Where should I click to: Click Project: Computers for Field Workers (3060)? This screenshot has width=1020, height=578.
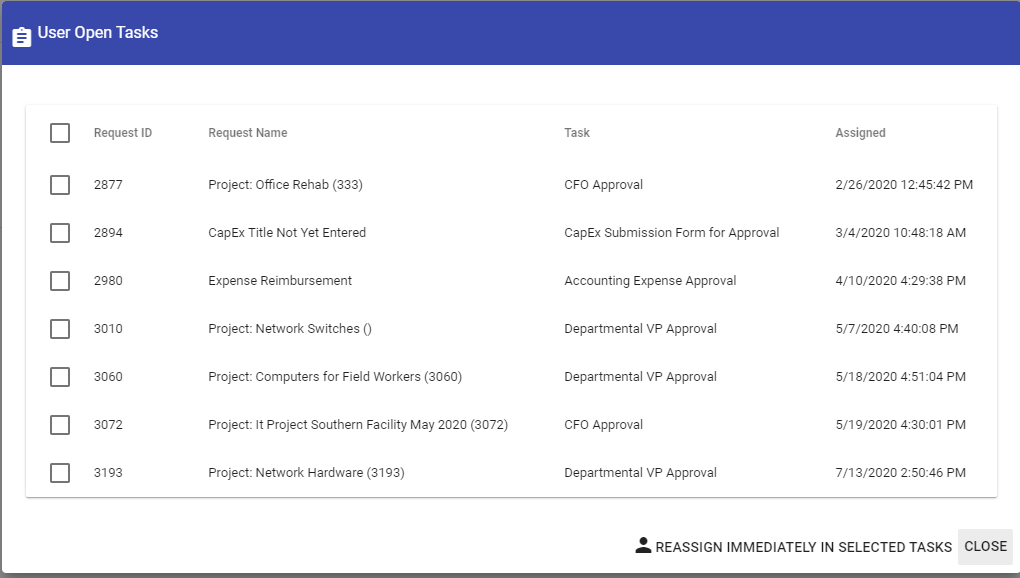[335, 377]
